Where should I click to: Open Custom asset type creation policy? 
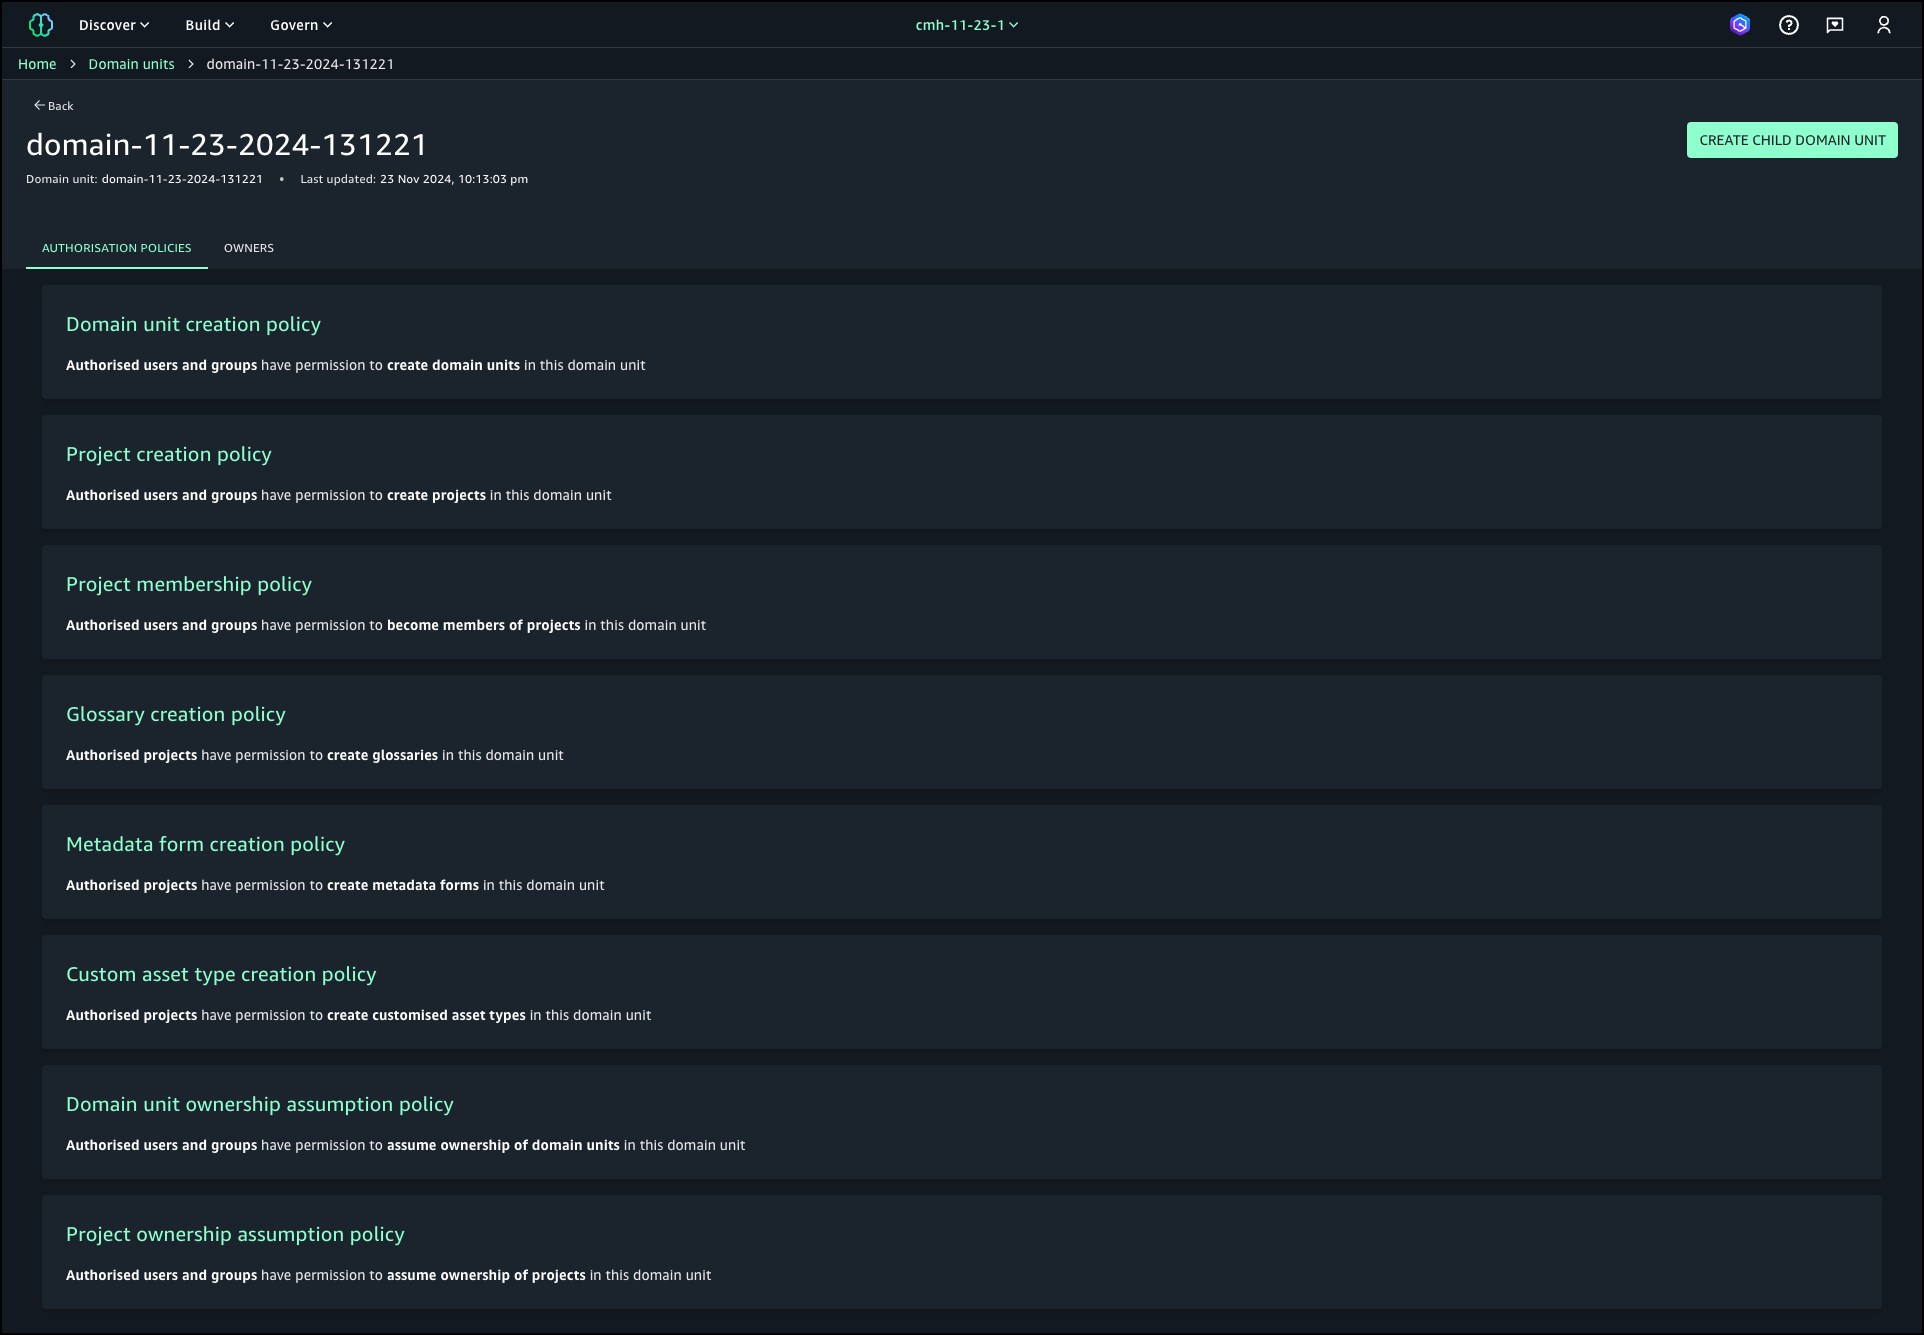pos(221,974)
